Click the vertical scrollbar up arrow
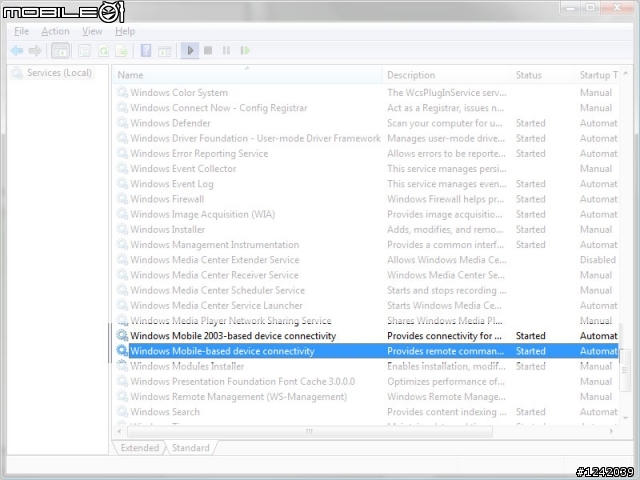This screenshot has height=480, width=640. [x=626, y=73]
